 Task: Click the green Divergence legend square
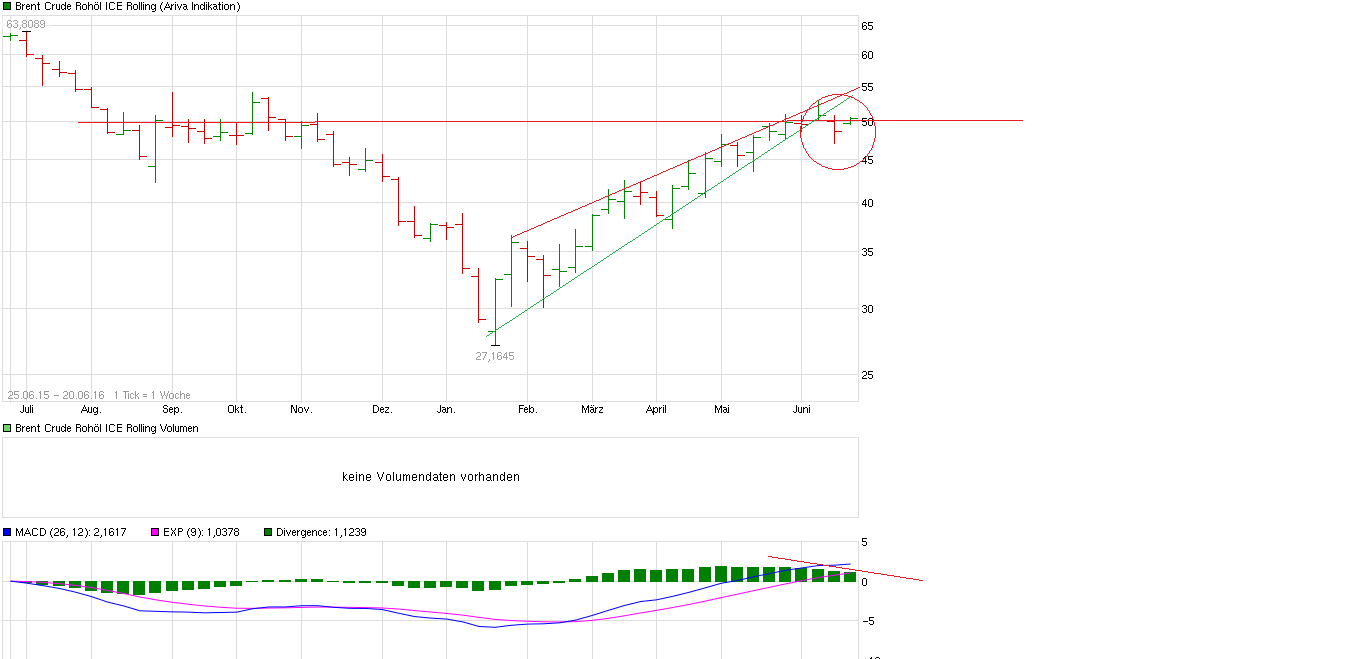pyautogui.click(x=268, y=532)
